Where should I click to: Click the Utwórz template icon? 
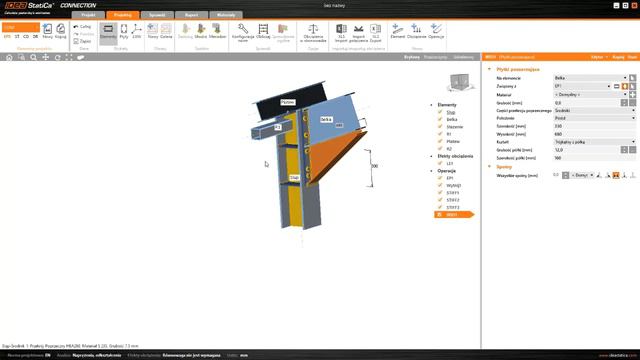[201, 31]
